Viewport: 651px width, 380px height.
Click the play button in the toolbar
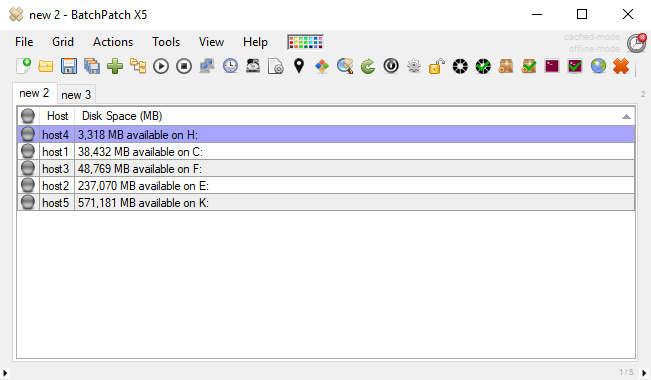[x=161, y=66]
